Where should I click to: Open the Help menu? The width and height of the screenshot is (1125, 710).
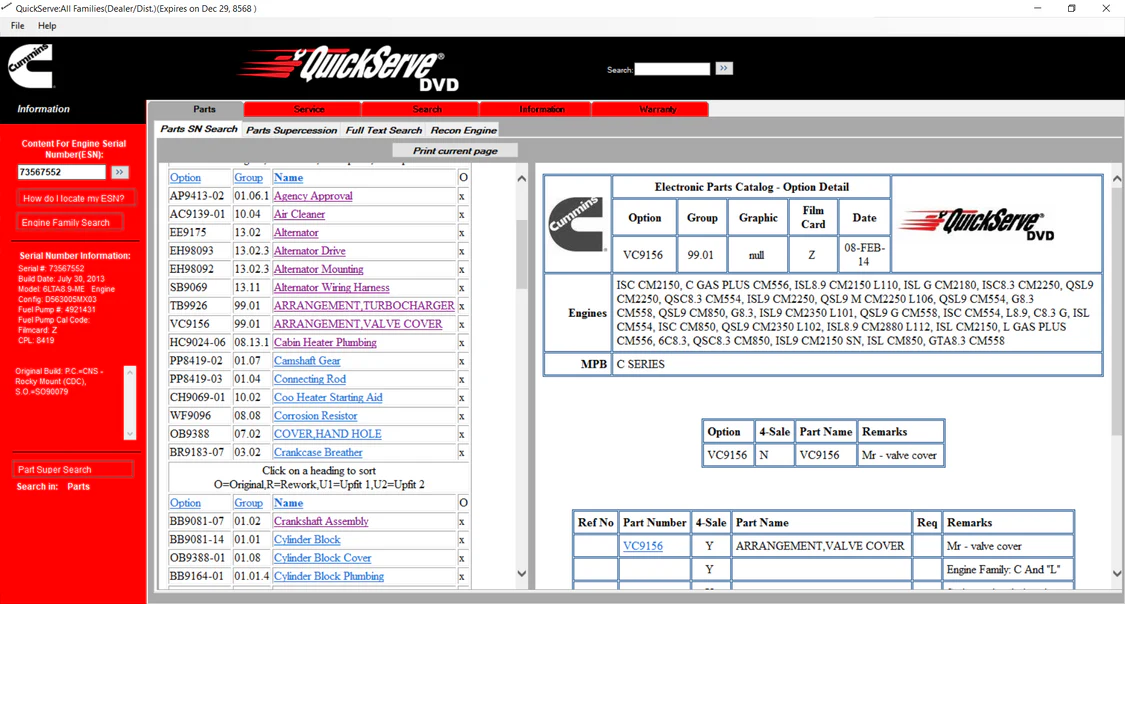[x=47, y=26]
